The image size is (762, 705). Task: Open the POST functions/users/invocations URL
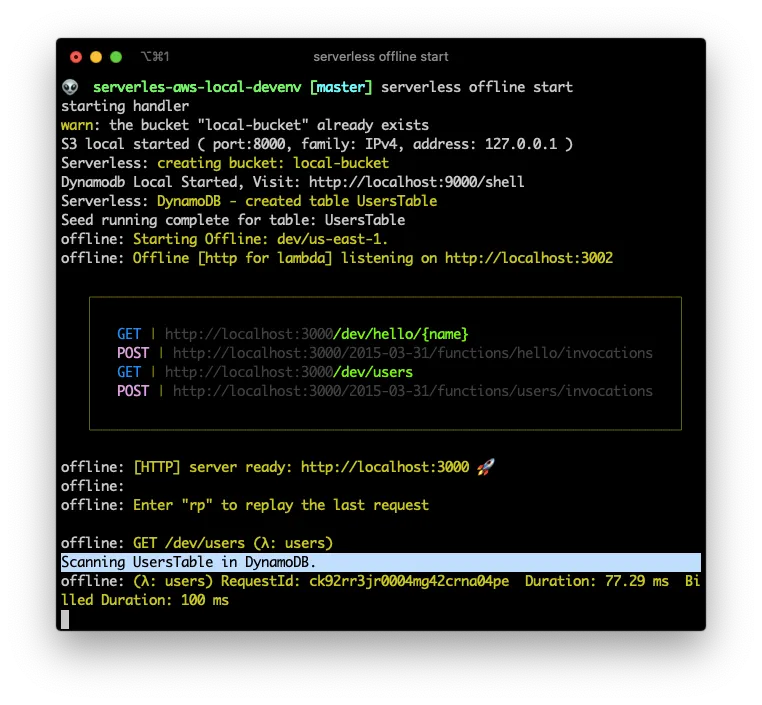click(x=413, y=391)
